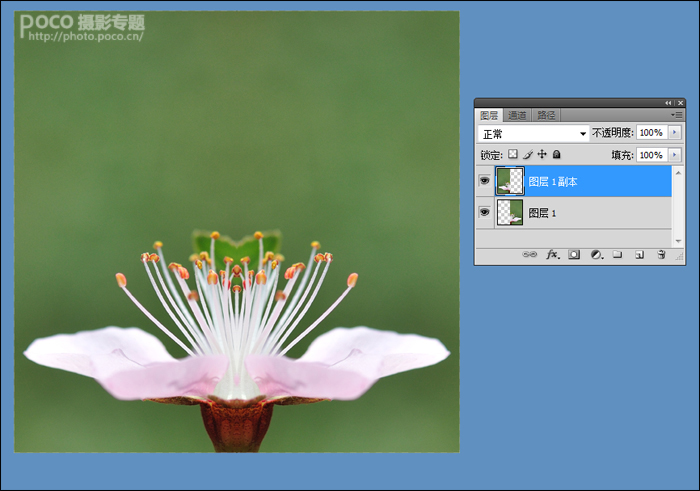700x491 pixels.
Task: Create new adjustment layer icon
Action: coord(597,254)
